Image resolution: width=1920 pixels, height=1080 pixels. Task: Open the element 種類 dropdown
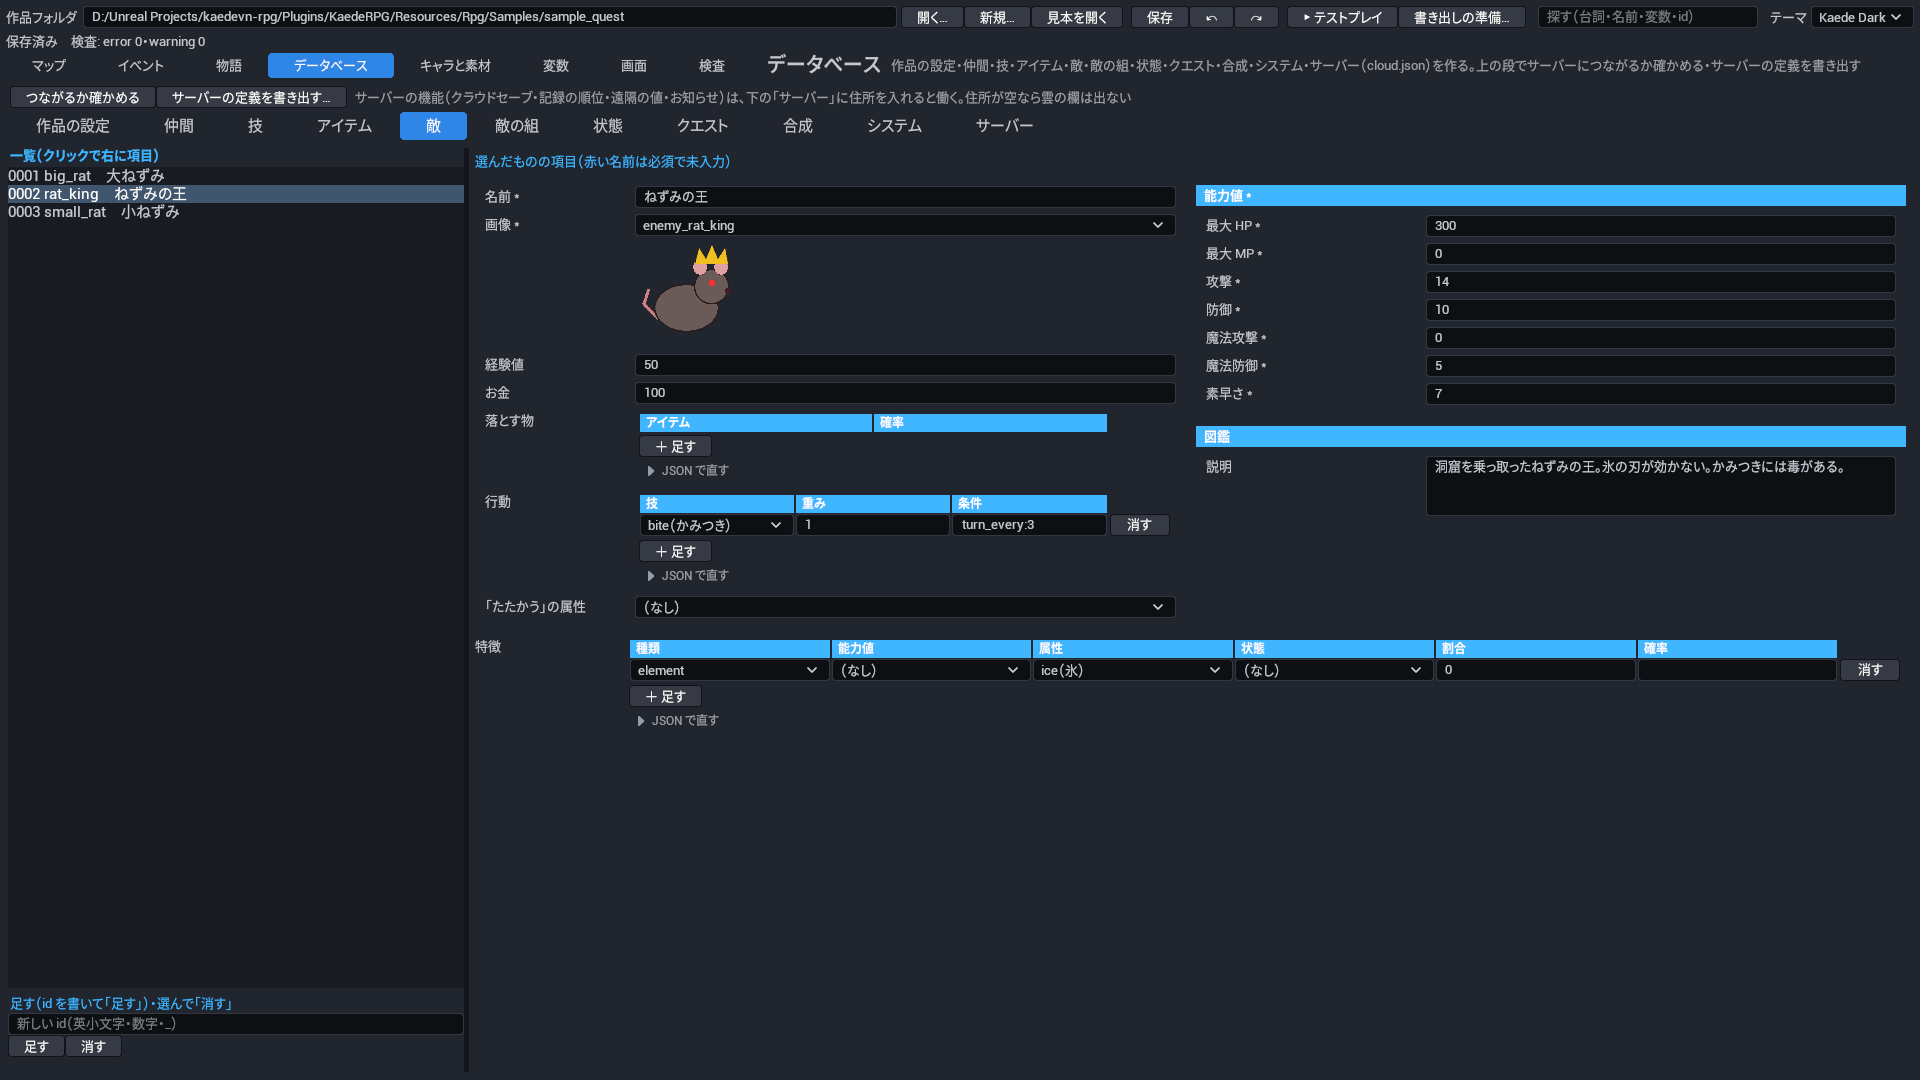[729, 670]
